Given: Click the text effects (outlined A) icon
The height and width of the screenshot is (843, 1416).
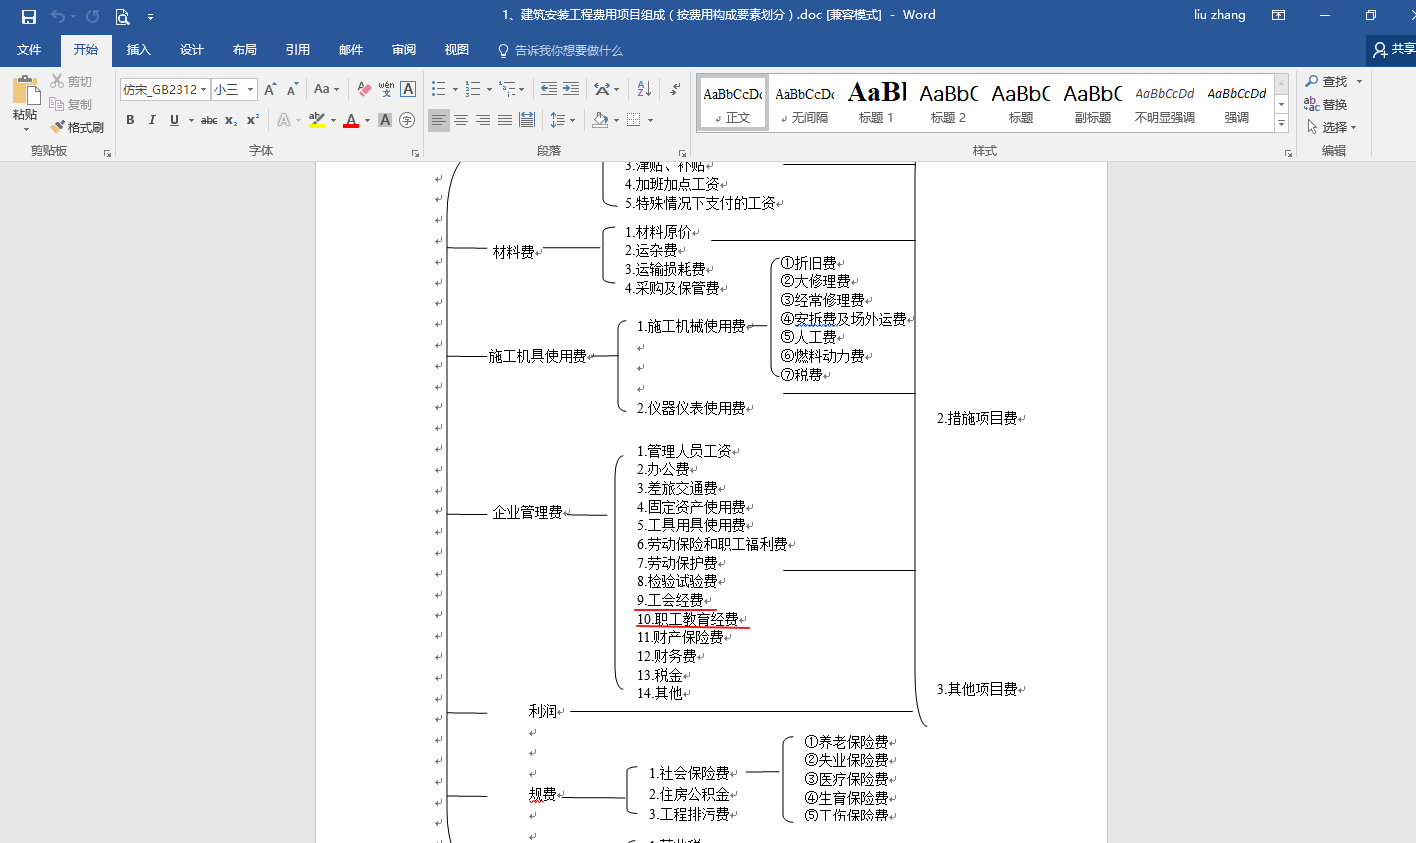Looking at the screenshot, I should (x=284, y=120).
